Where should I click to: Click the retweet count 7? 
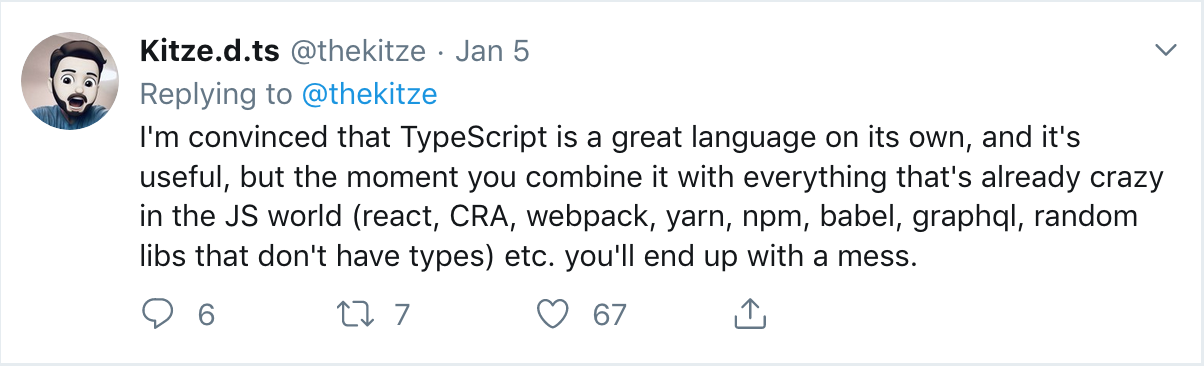[x=402, y=315]
